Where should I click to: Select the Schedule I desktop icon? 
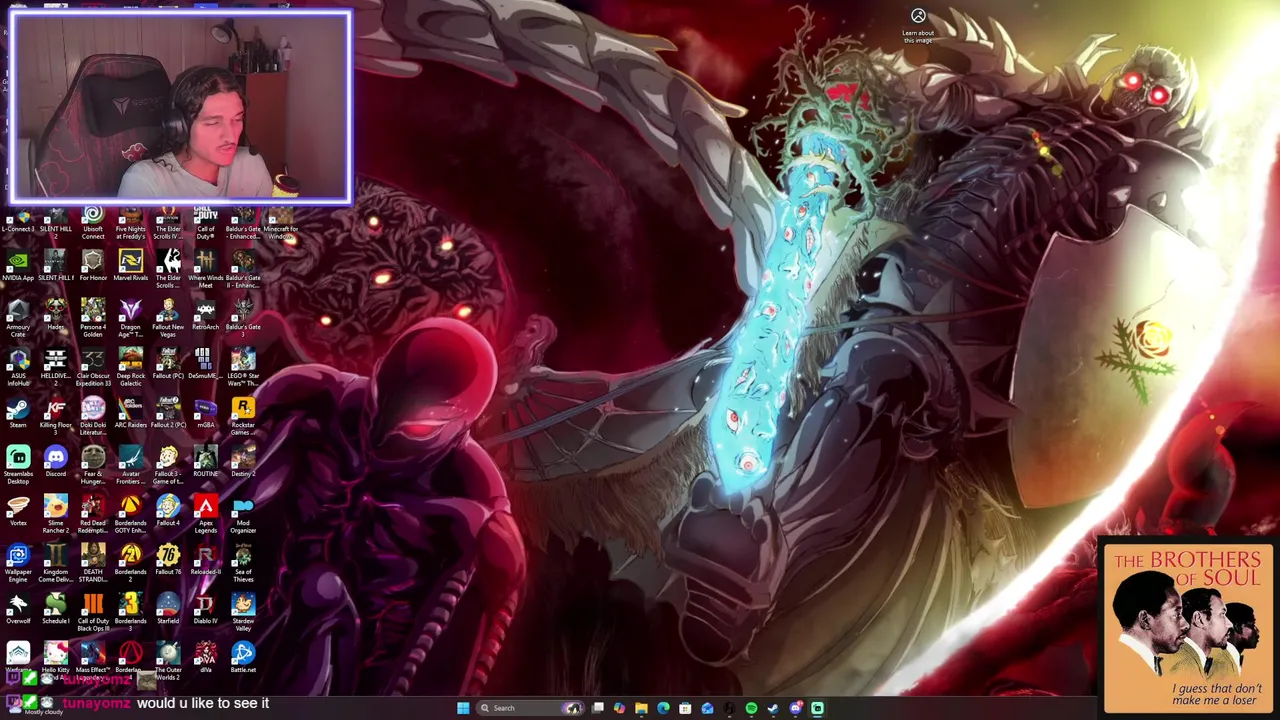click(x=55, y=609)
